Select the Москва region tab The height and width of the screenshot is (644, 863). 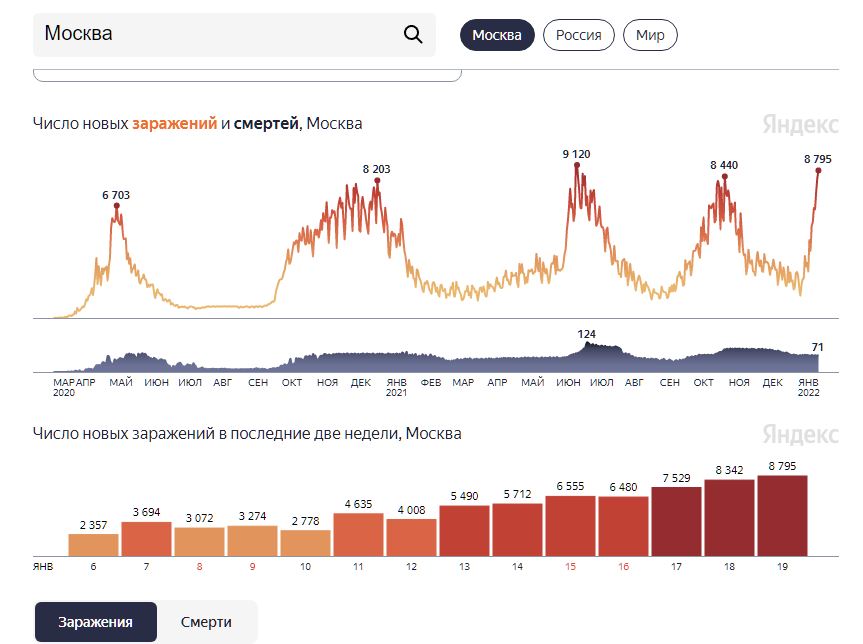click(497, 35)
